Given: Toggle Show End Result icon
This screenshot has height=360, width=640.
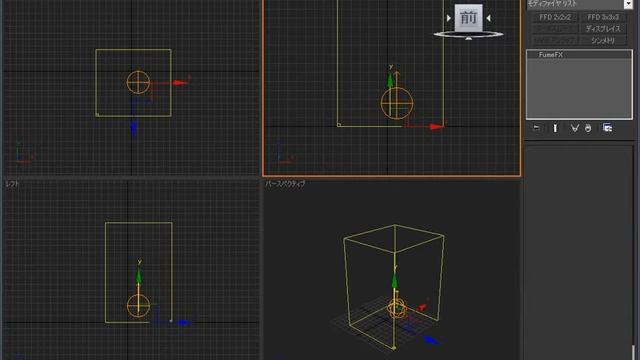Looking at the screenshot, I should click(x=555, y=128).
